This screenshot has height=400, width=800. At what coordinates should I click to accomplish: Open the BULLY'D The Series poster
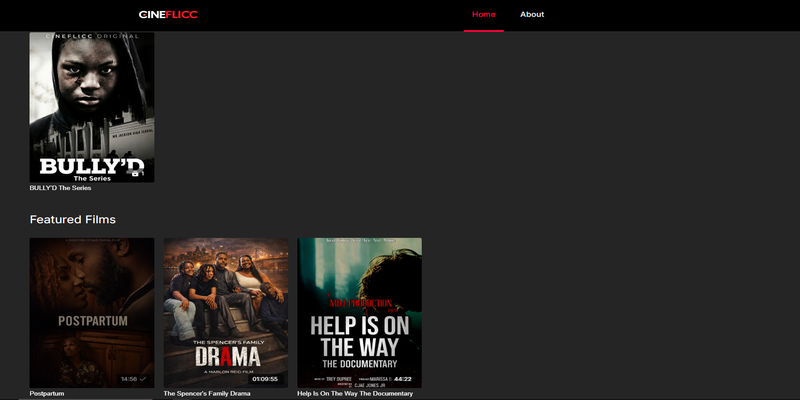point(92,107)
